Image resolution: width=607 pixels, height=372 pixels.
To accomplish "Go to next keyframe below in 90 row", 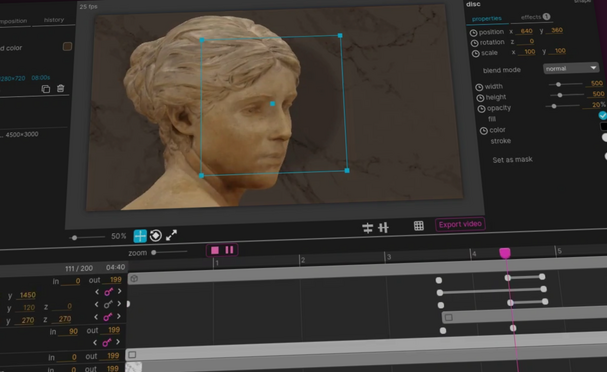I will click(118, 342).
